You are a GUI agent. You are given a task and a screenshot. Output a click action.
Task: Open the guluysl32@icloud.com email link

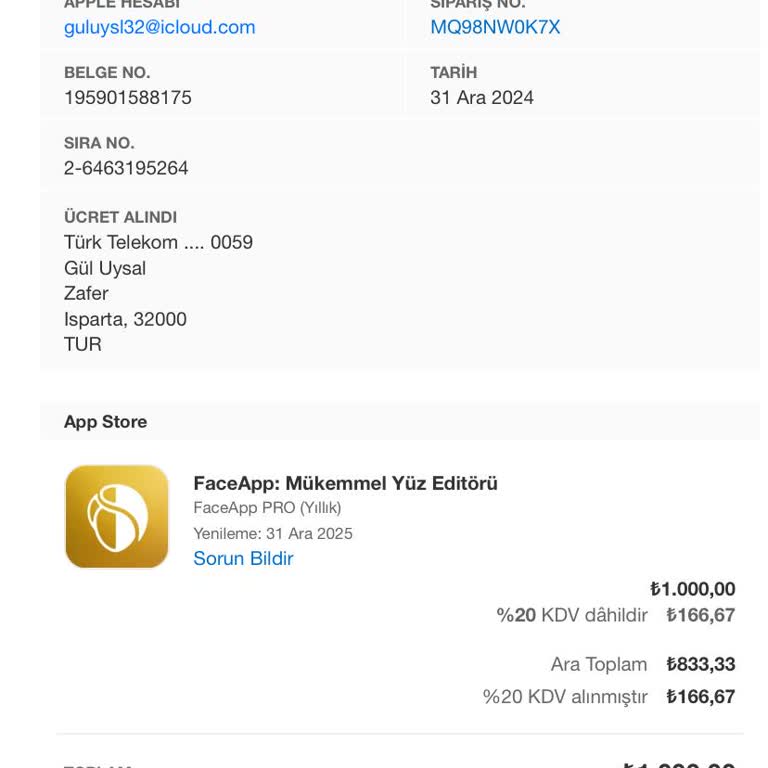click(x=160, y=27)
